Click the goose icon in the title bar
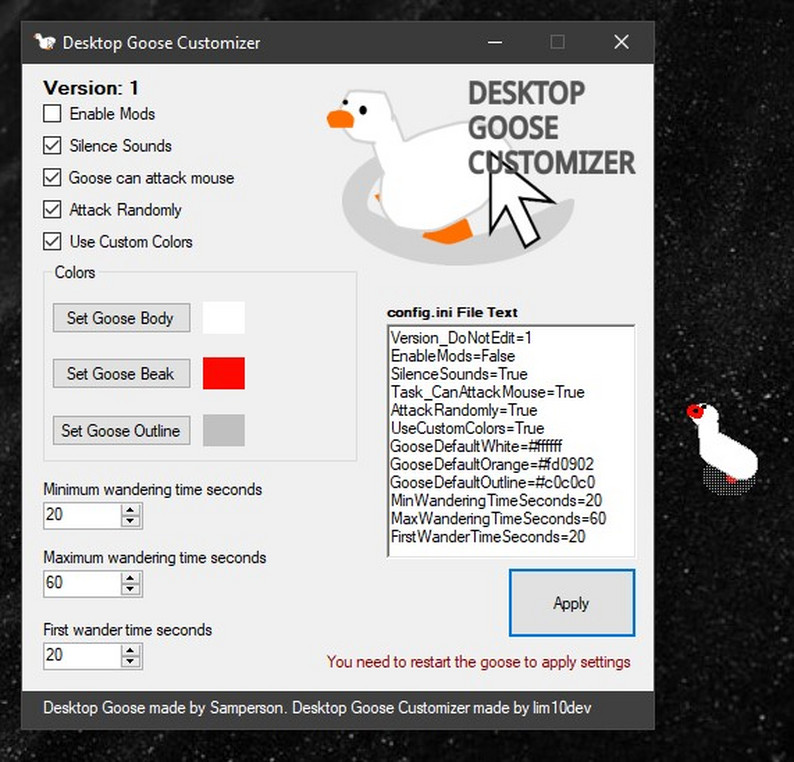 [45, 42]
